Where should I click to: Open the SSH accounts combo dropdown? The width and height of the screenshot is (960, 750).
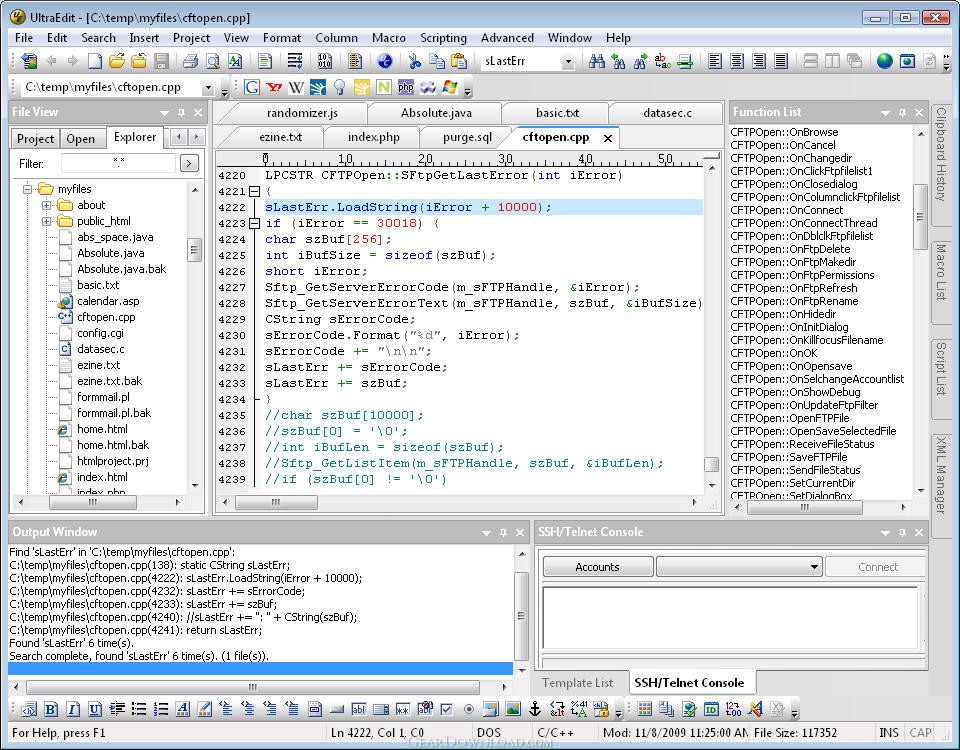click(x=814, y=567)
